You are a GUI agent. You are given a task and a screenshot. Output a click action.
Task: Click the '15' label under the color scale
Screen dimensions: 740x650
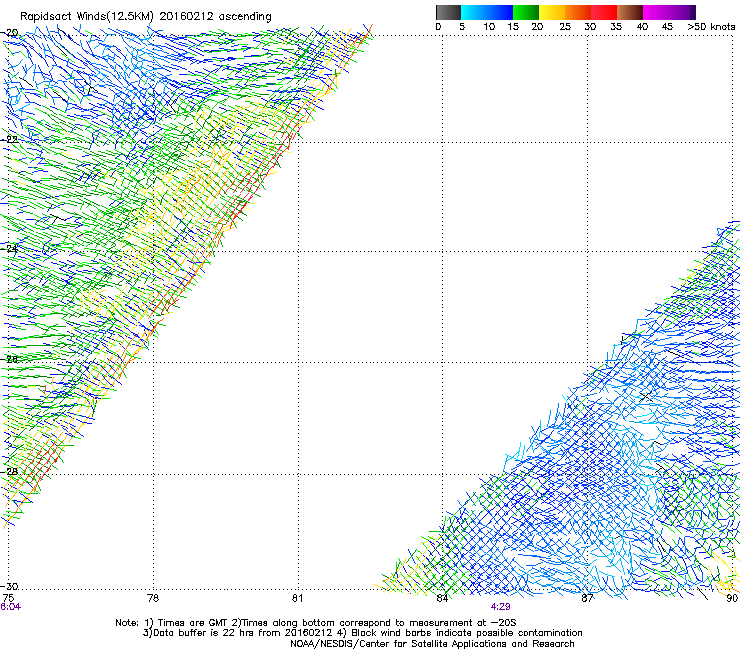click(513, 27)
